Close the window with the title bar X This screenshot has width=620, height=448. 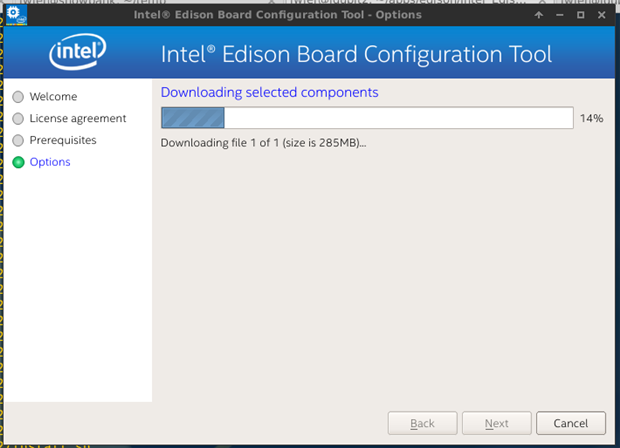click(602, 15)
